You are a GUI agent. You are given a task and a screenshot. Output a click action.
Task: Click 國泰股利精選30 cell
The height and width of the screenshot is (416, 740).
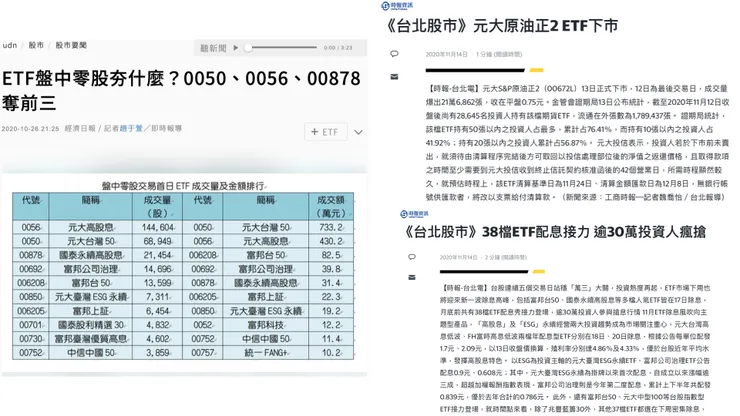pos(91,325)
